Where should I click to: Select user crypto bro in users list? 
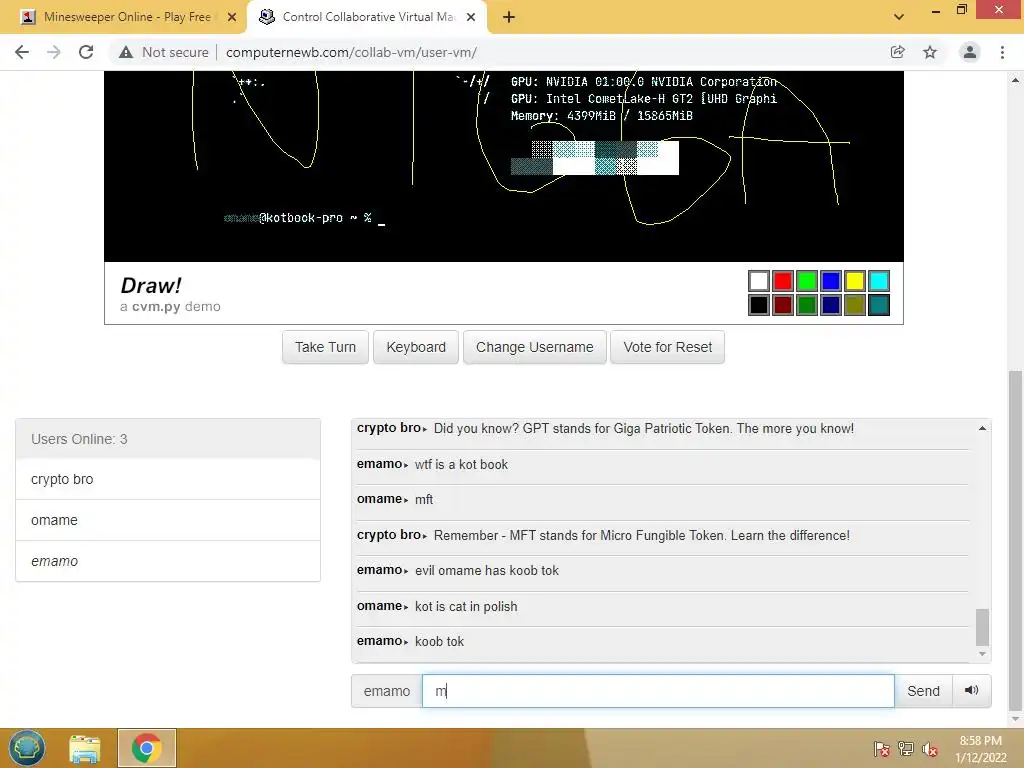[168, 479]
